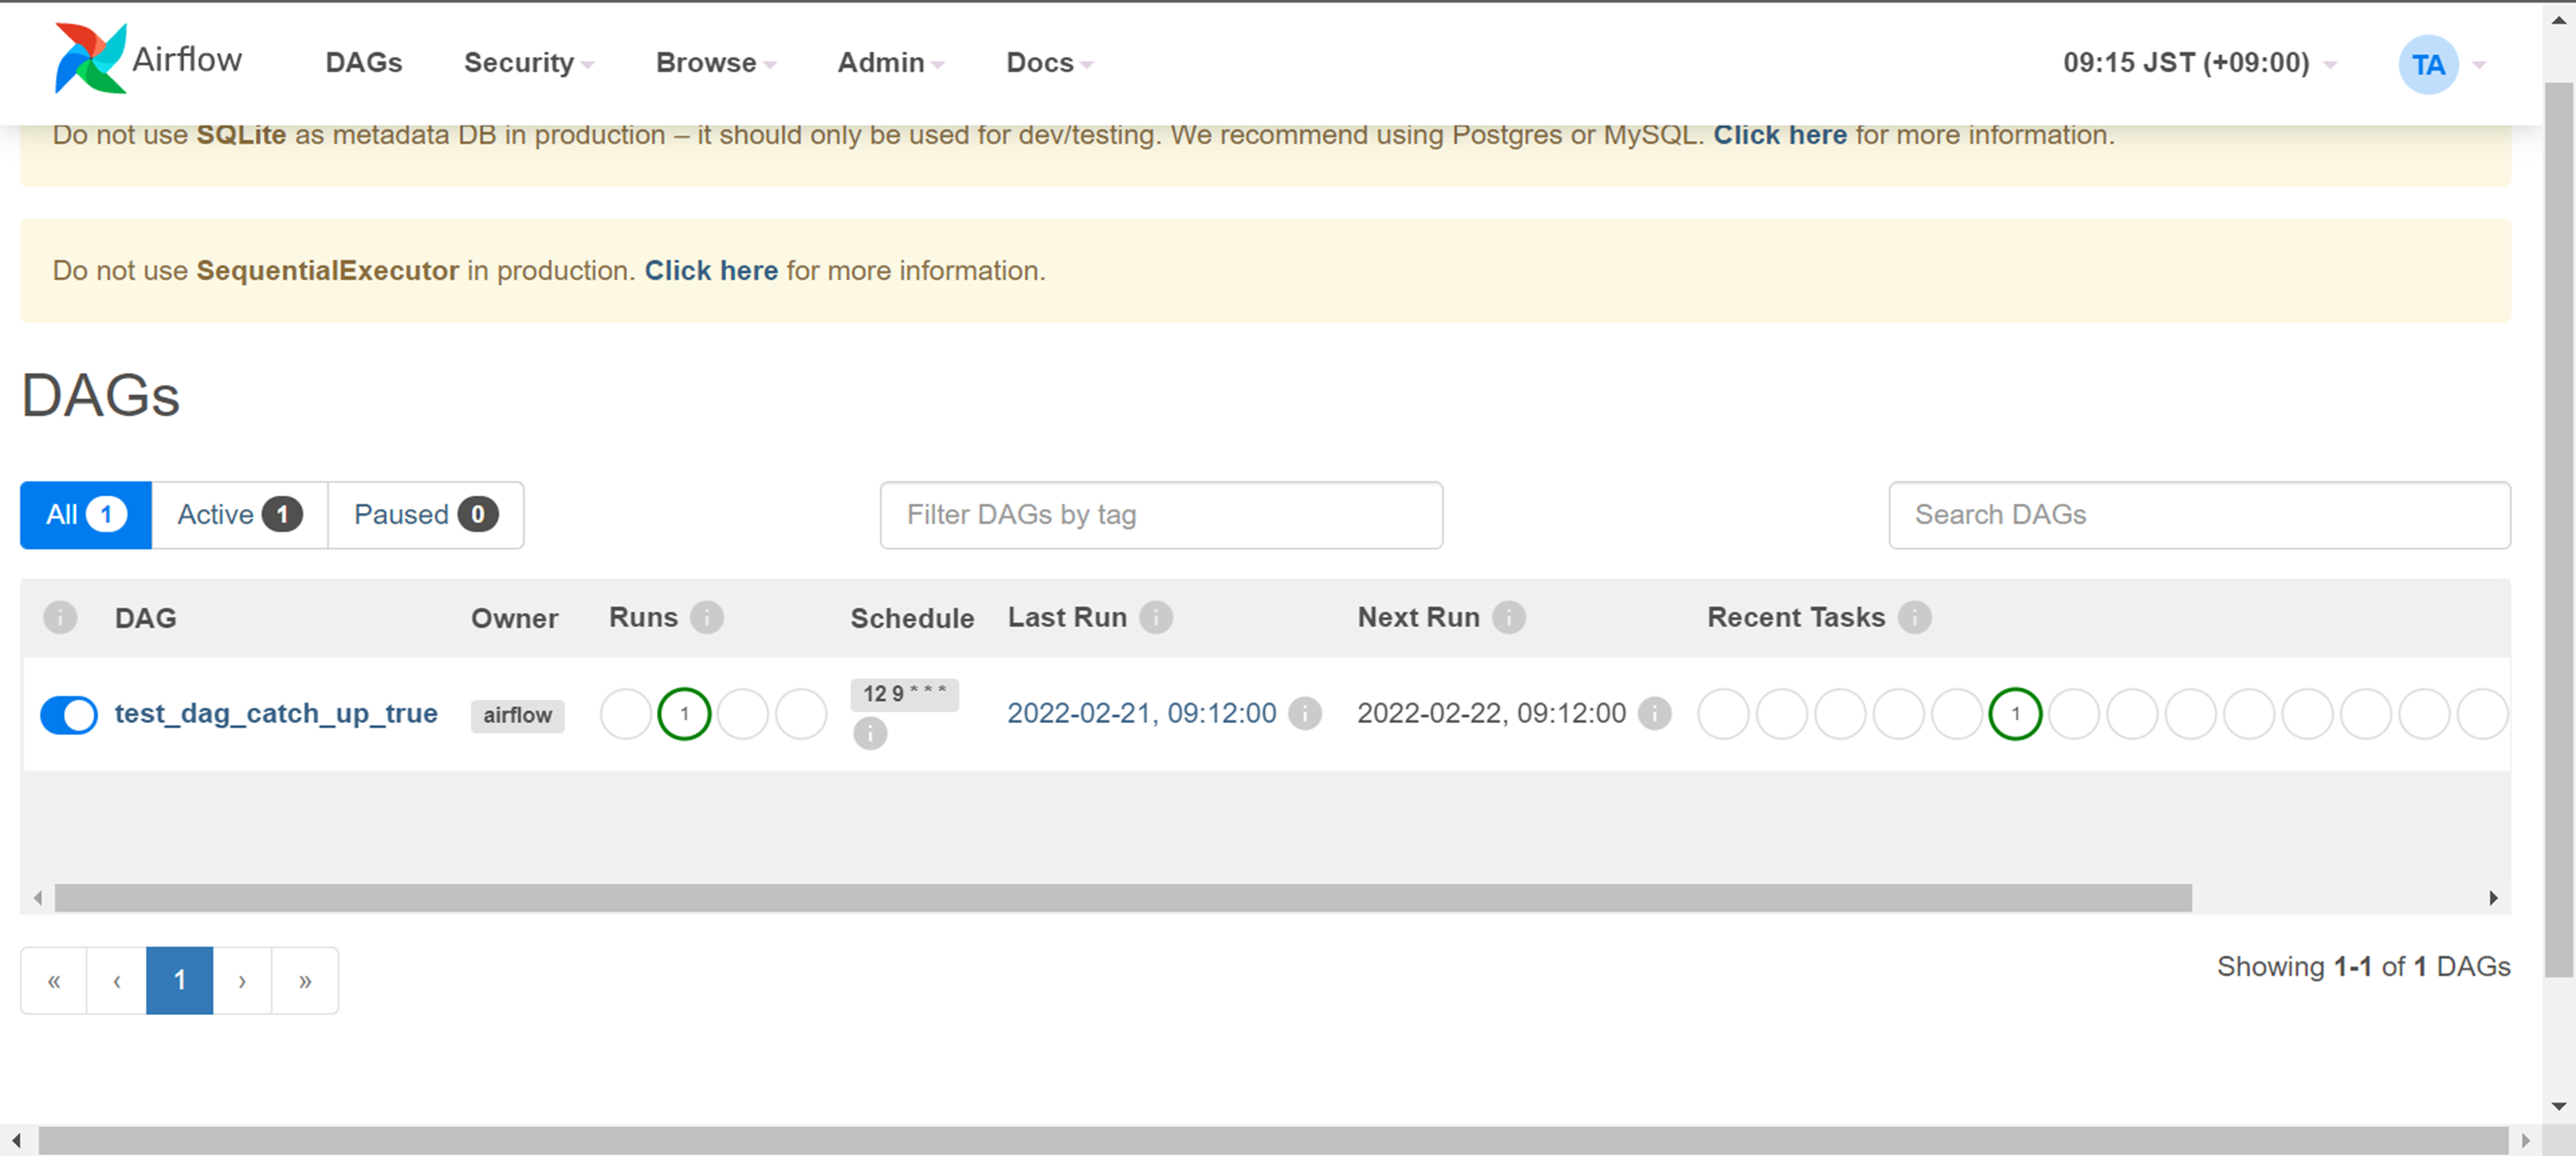The width and height of the screenshot is (2576, 1156).
Task: Open test_dag_catch_up_true DAG link
Action: [x=276, y=713]
